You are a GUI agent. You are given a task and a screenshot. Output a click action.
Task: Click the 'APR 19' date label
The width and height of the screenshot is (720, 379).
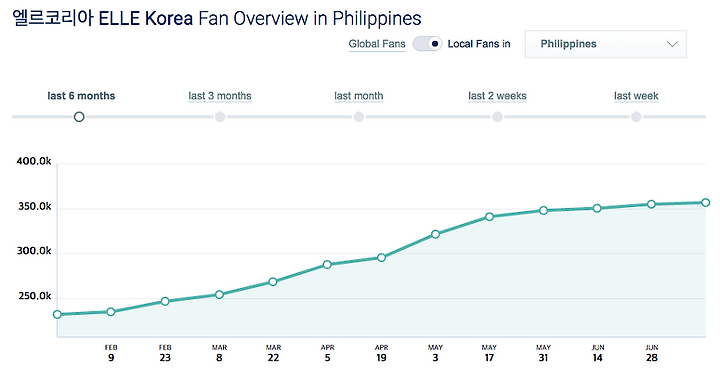381,353
